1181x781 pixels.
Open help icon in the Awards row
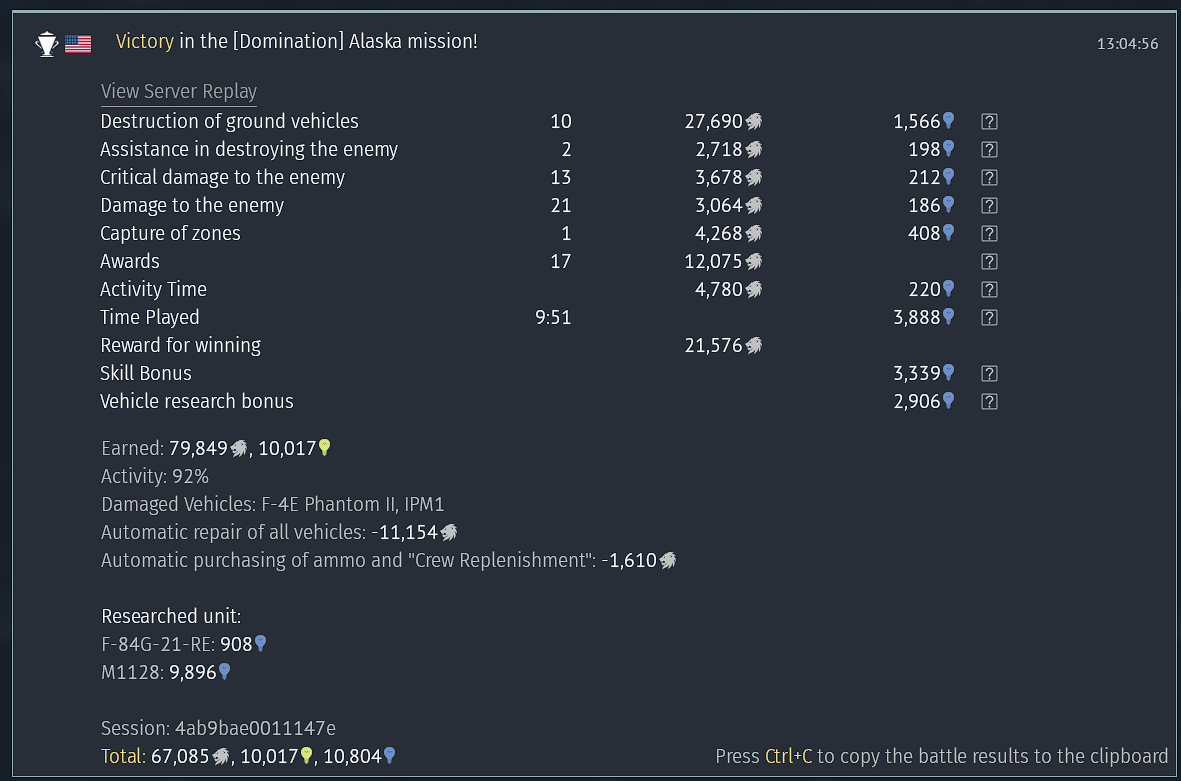coord(989,261)
